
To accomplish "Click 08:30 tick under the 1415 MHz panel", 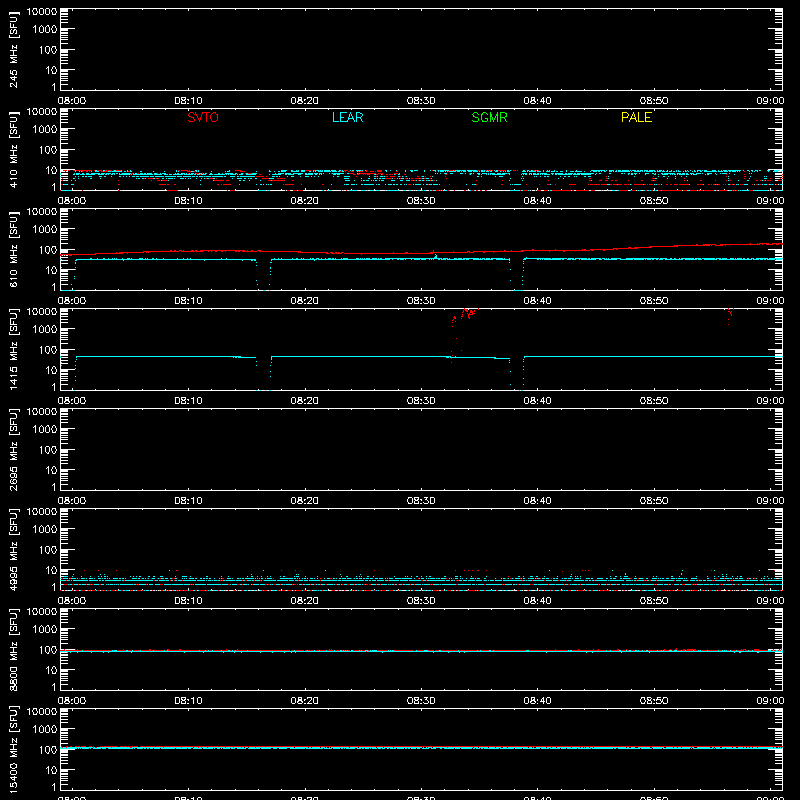I will coord(421,401).
